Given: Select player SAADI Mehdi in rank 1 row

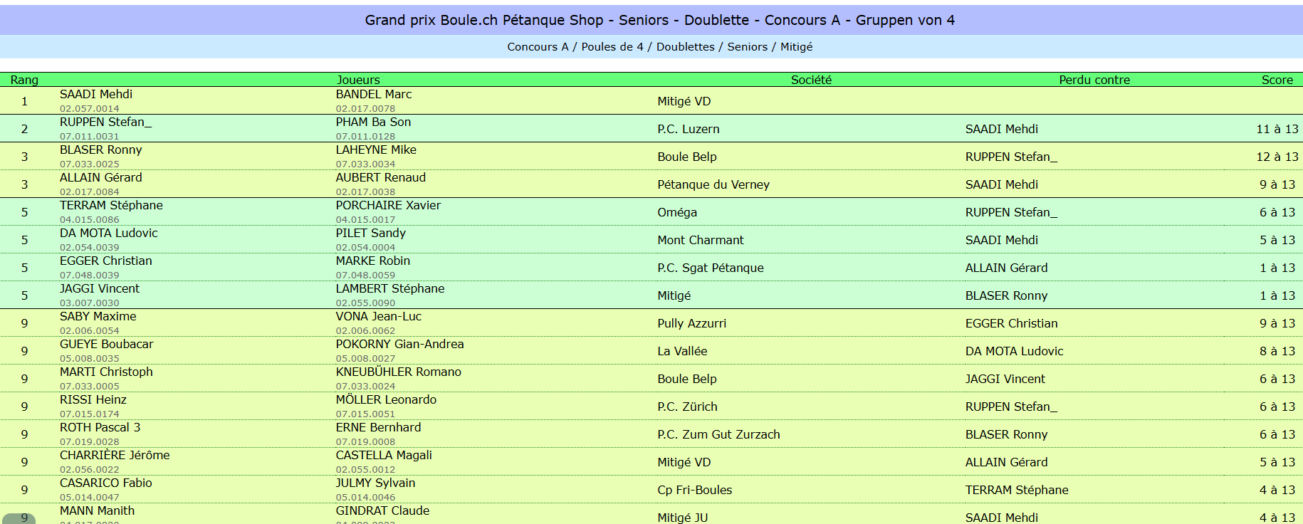Looking at the screenshot, I should 96,95.
